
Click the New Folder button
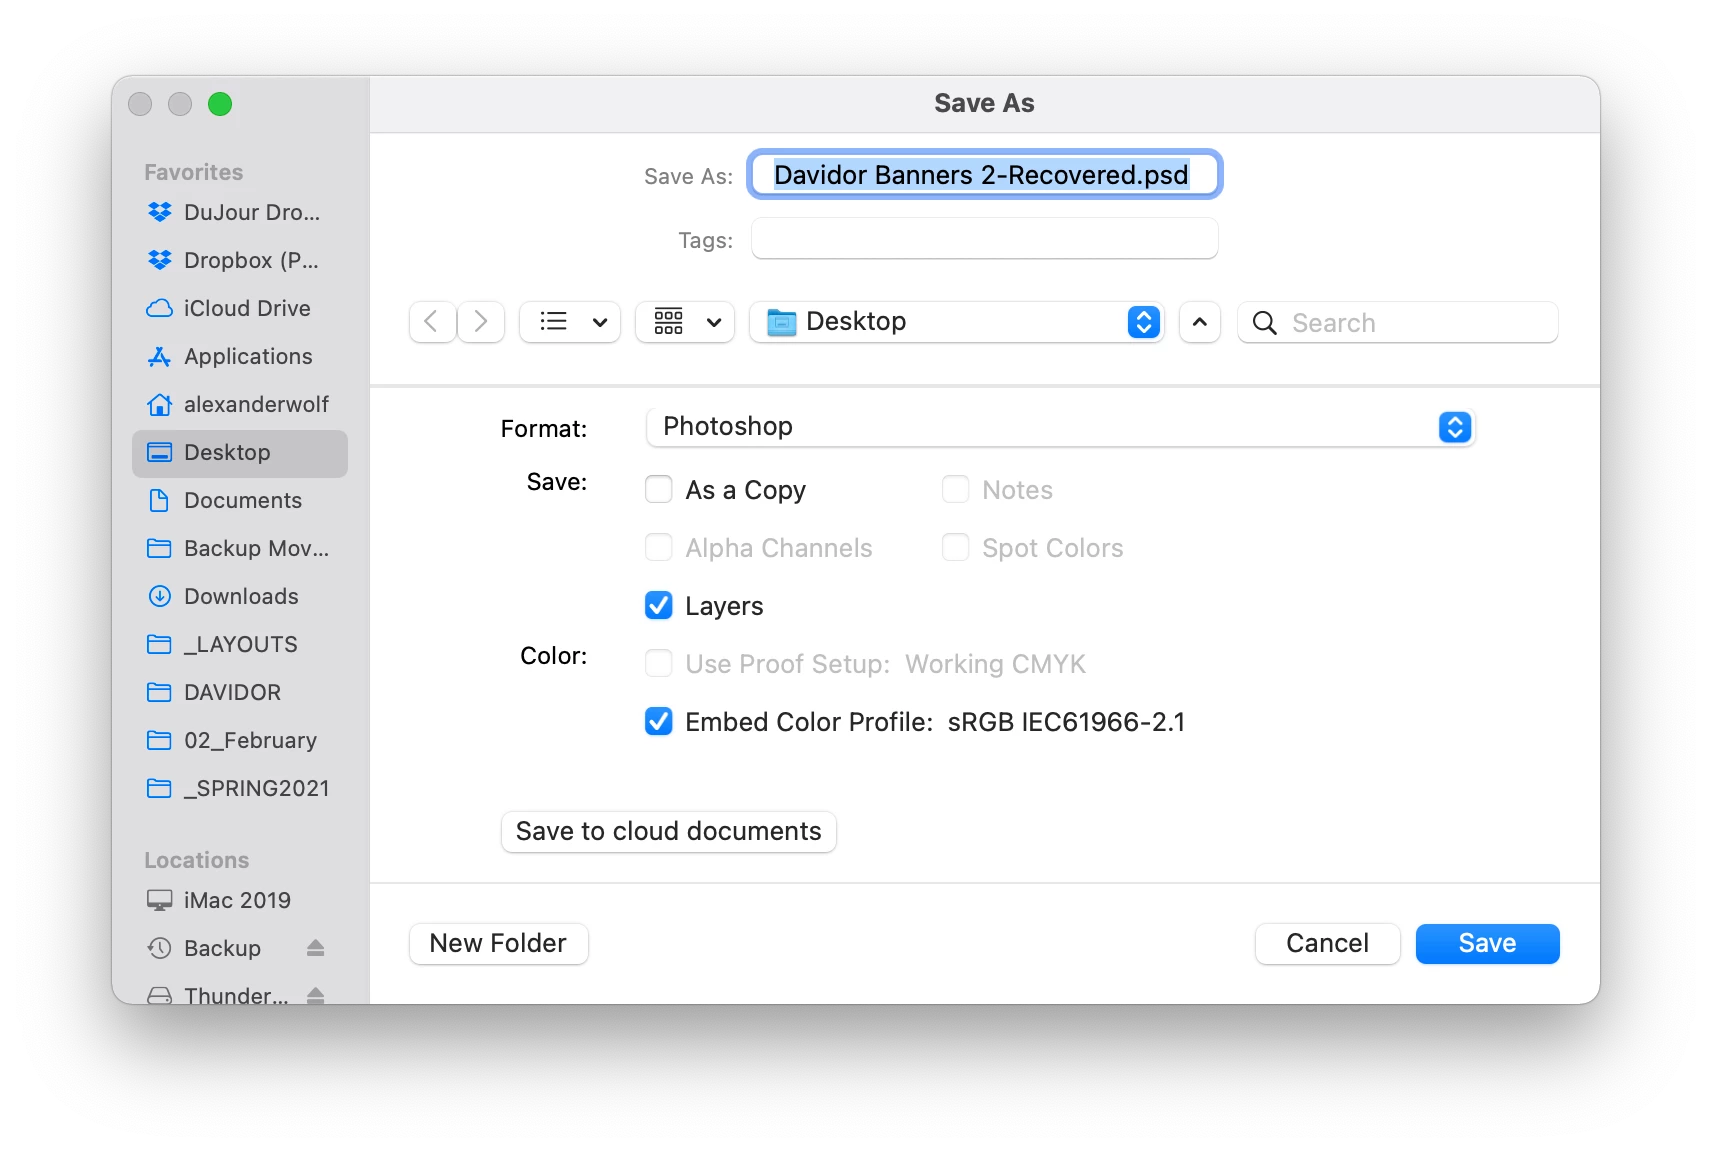(x=499, y=944)
